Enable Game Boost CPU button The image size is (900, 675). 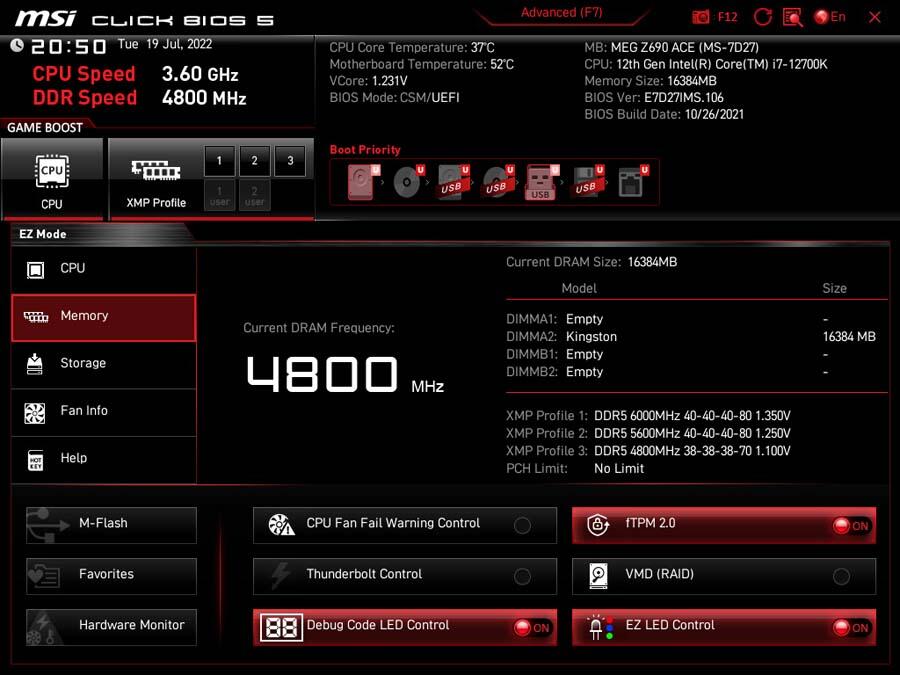(x=52, y=179)
